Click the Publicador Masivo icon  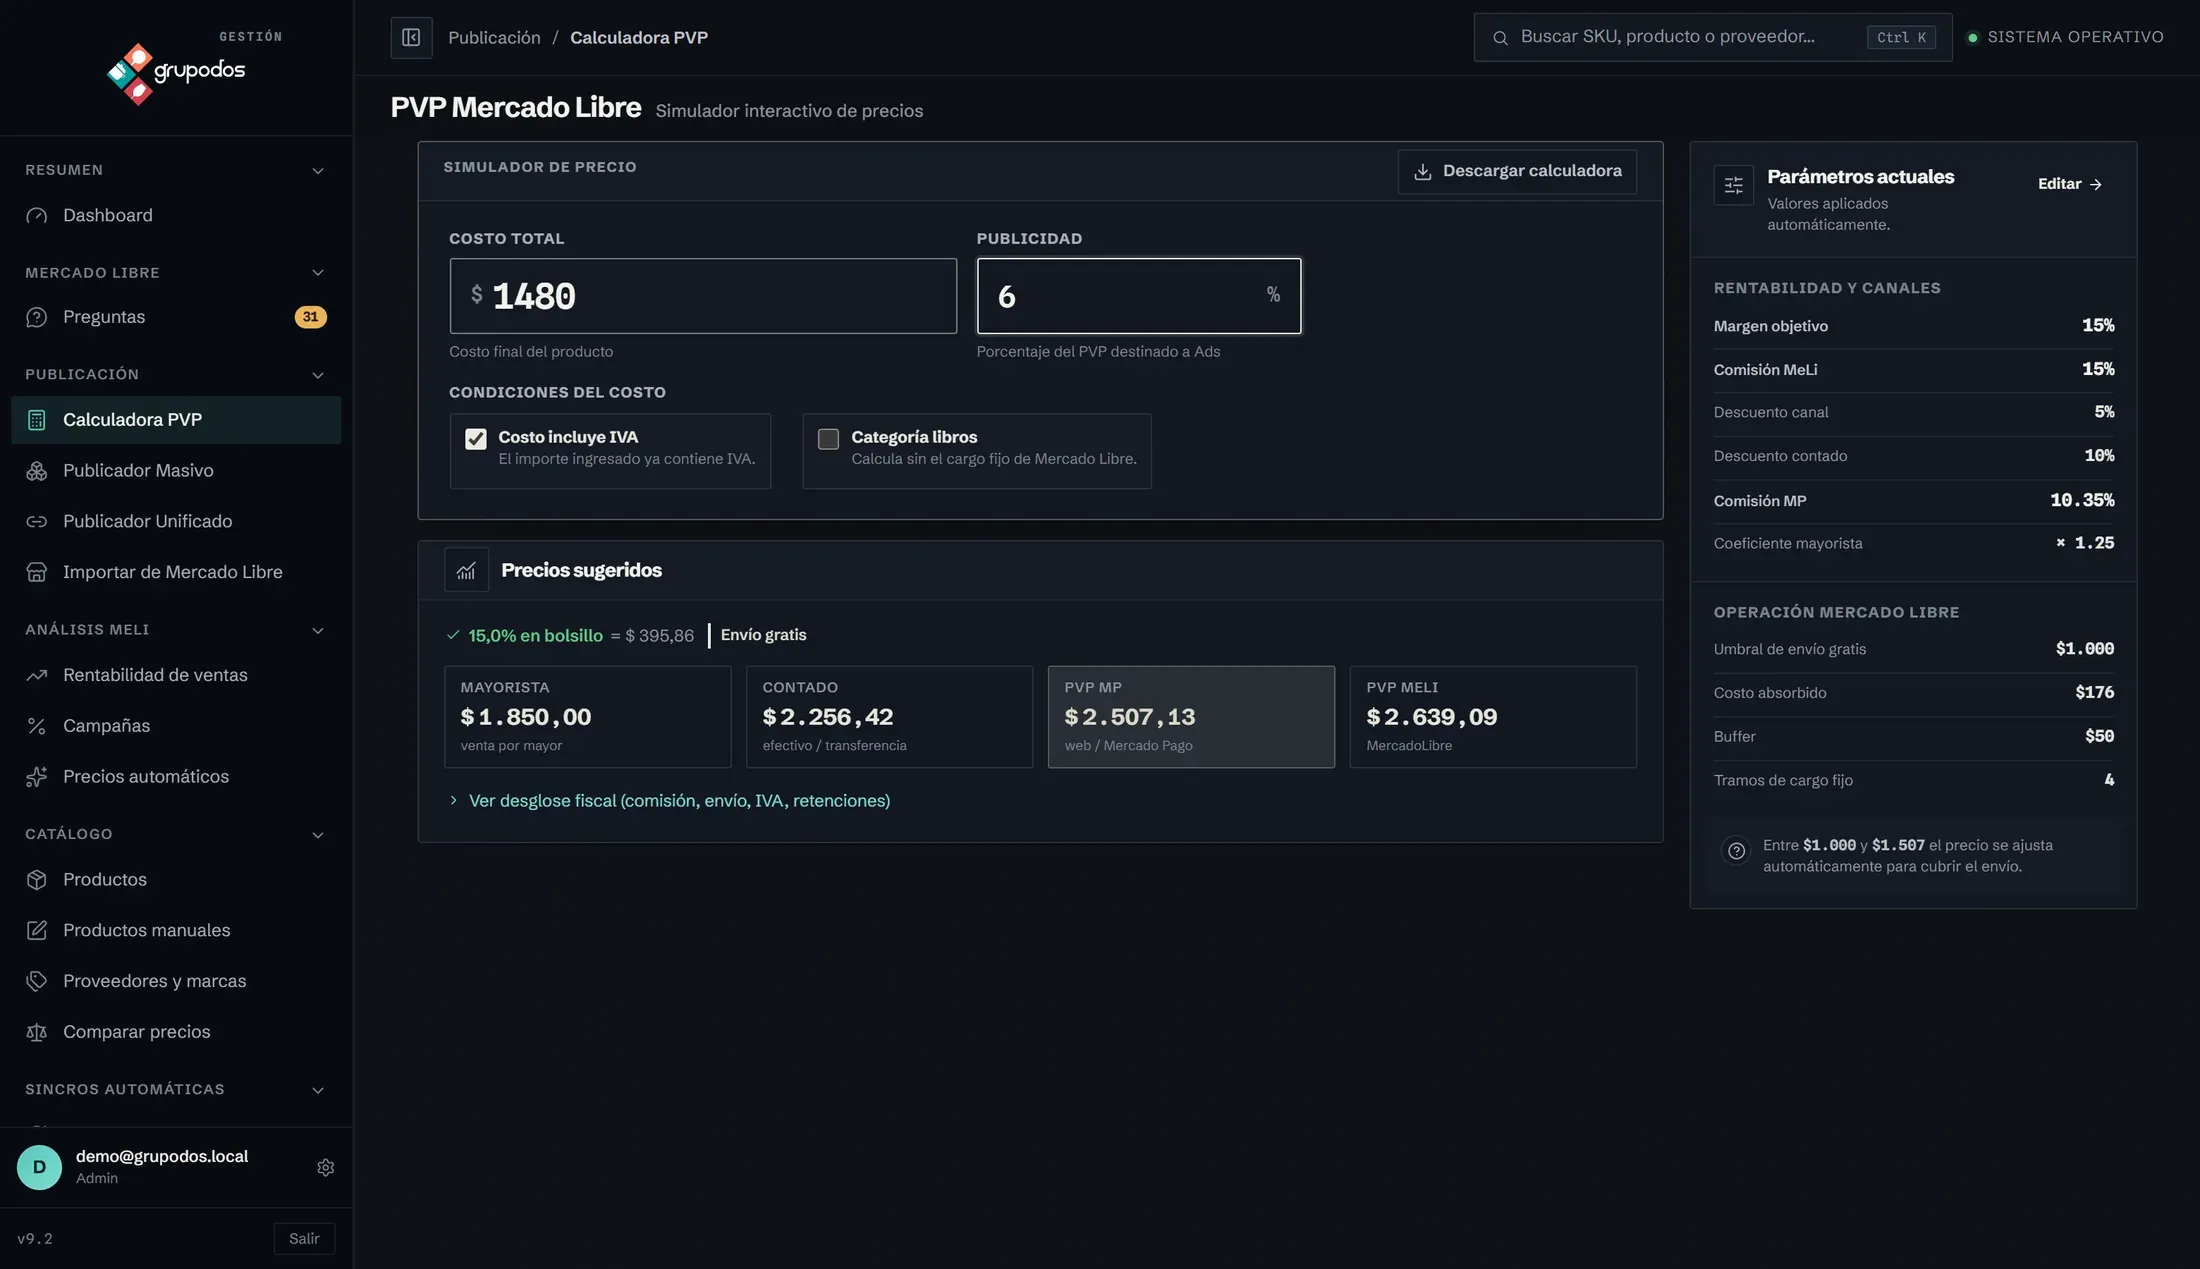tap(37, 471)
